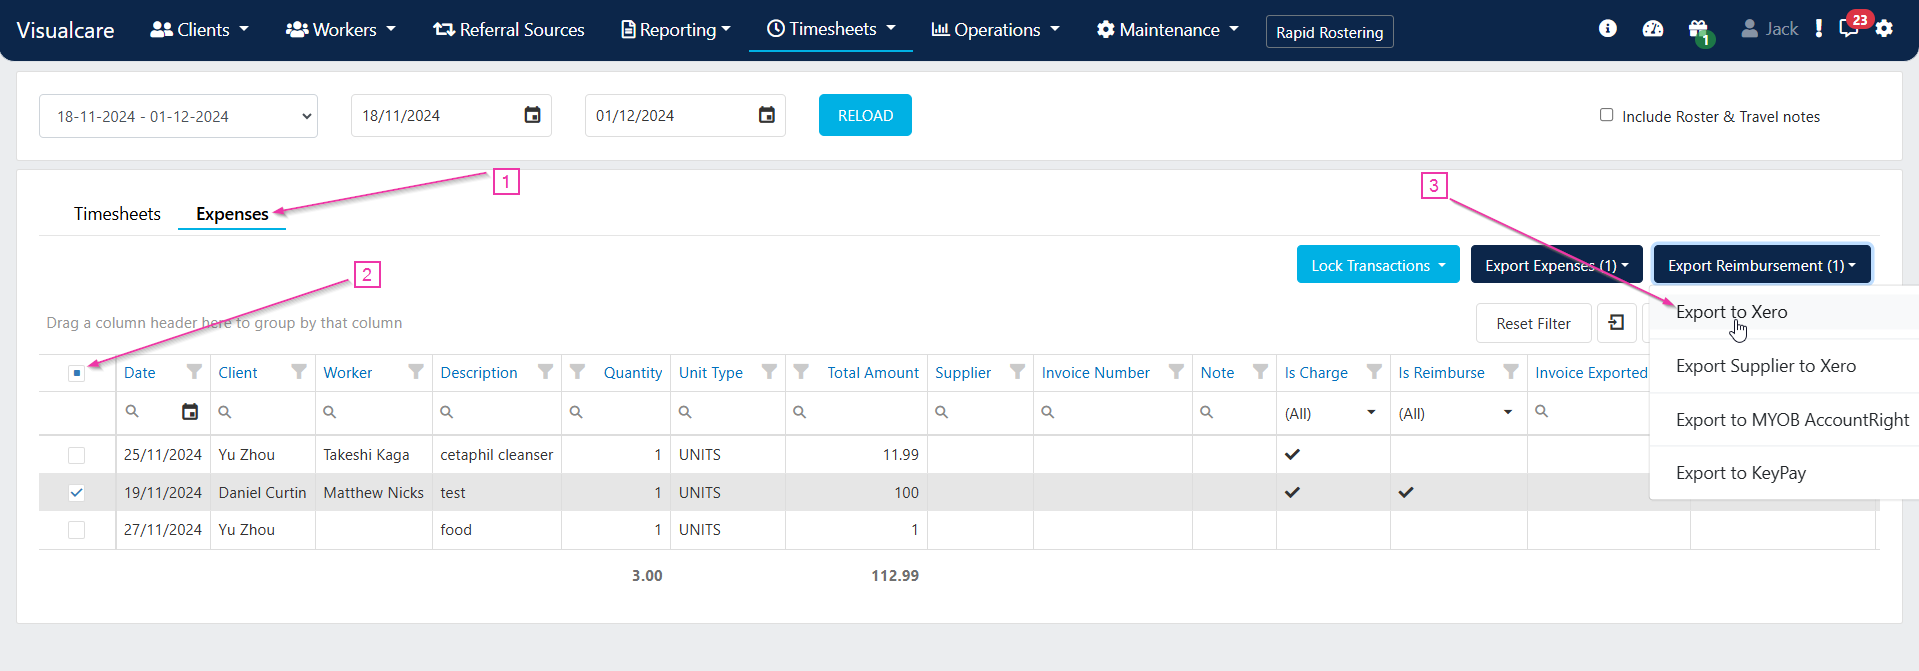Expand the Workers menu in navbar
This screenshot has width=1919, height=671.
pos(340,30)
